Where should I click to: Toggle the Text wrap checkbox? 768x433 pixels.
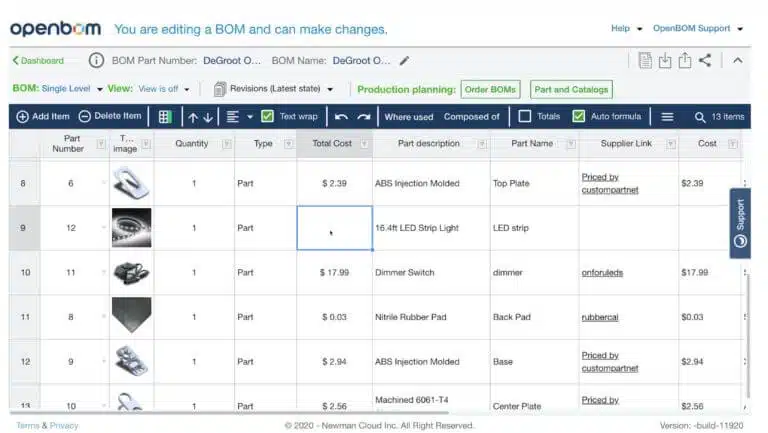(x=267, y=116)
